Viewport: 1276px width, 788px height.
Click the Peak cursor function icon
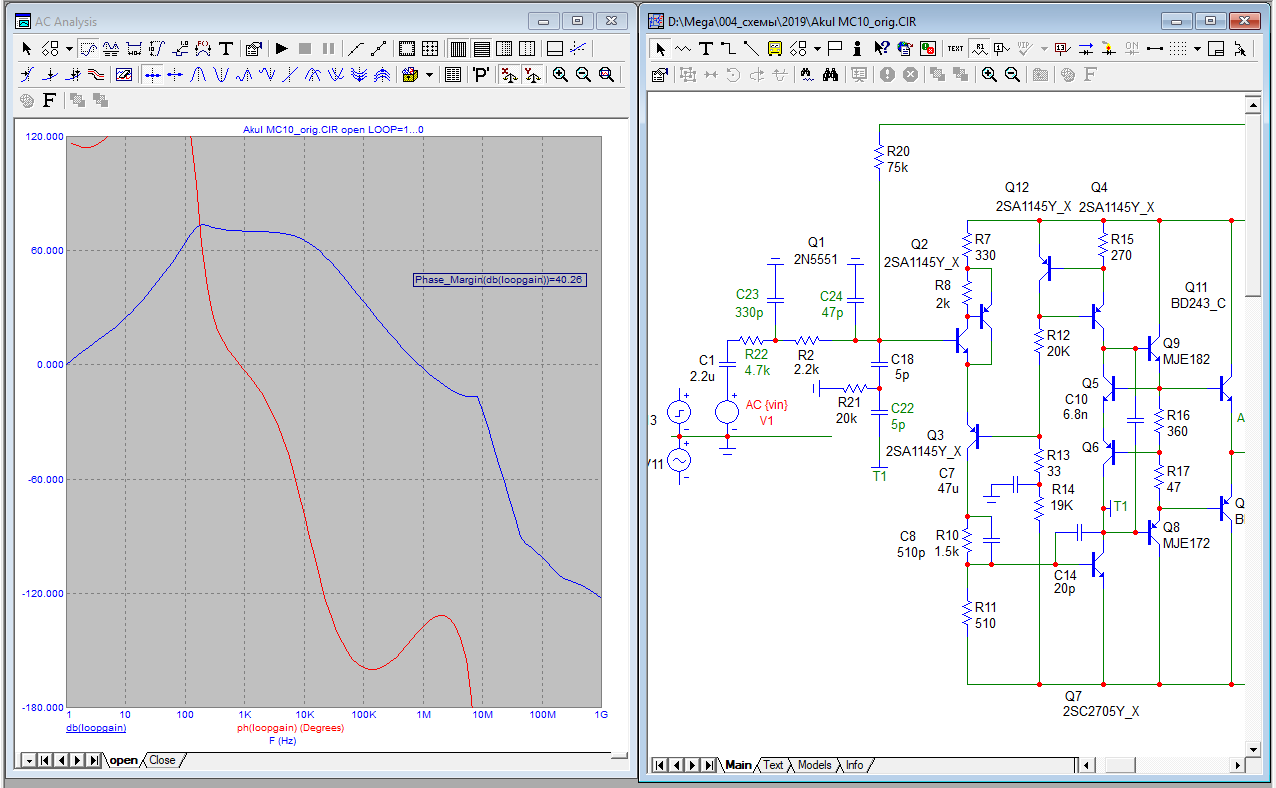(x=198, y=74)
